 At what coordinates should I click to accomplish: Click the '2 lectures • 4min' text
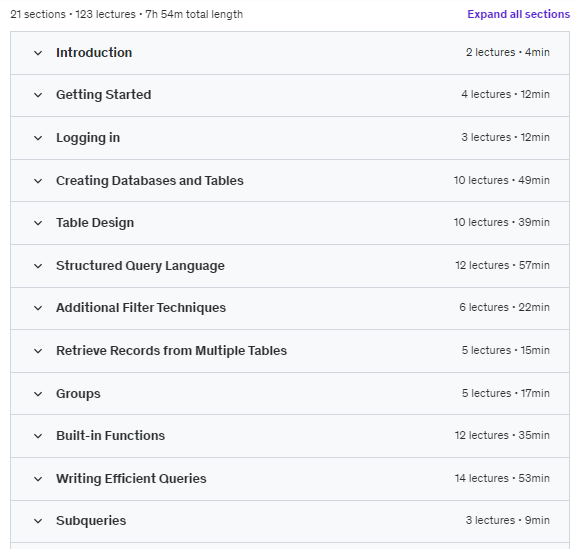point(508,52)
